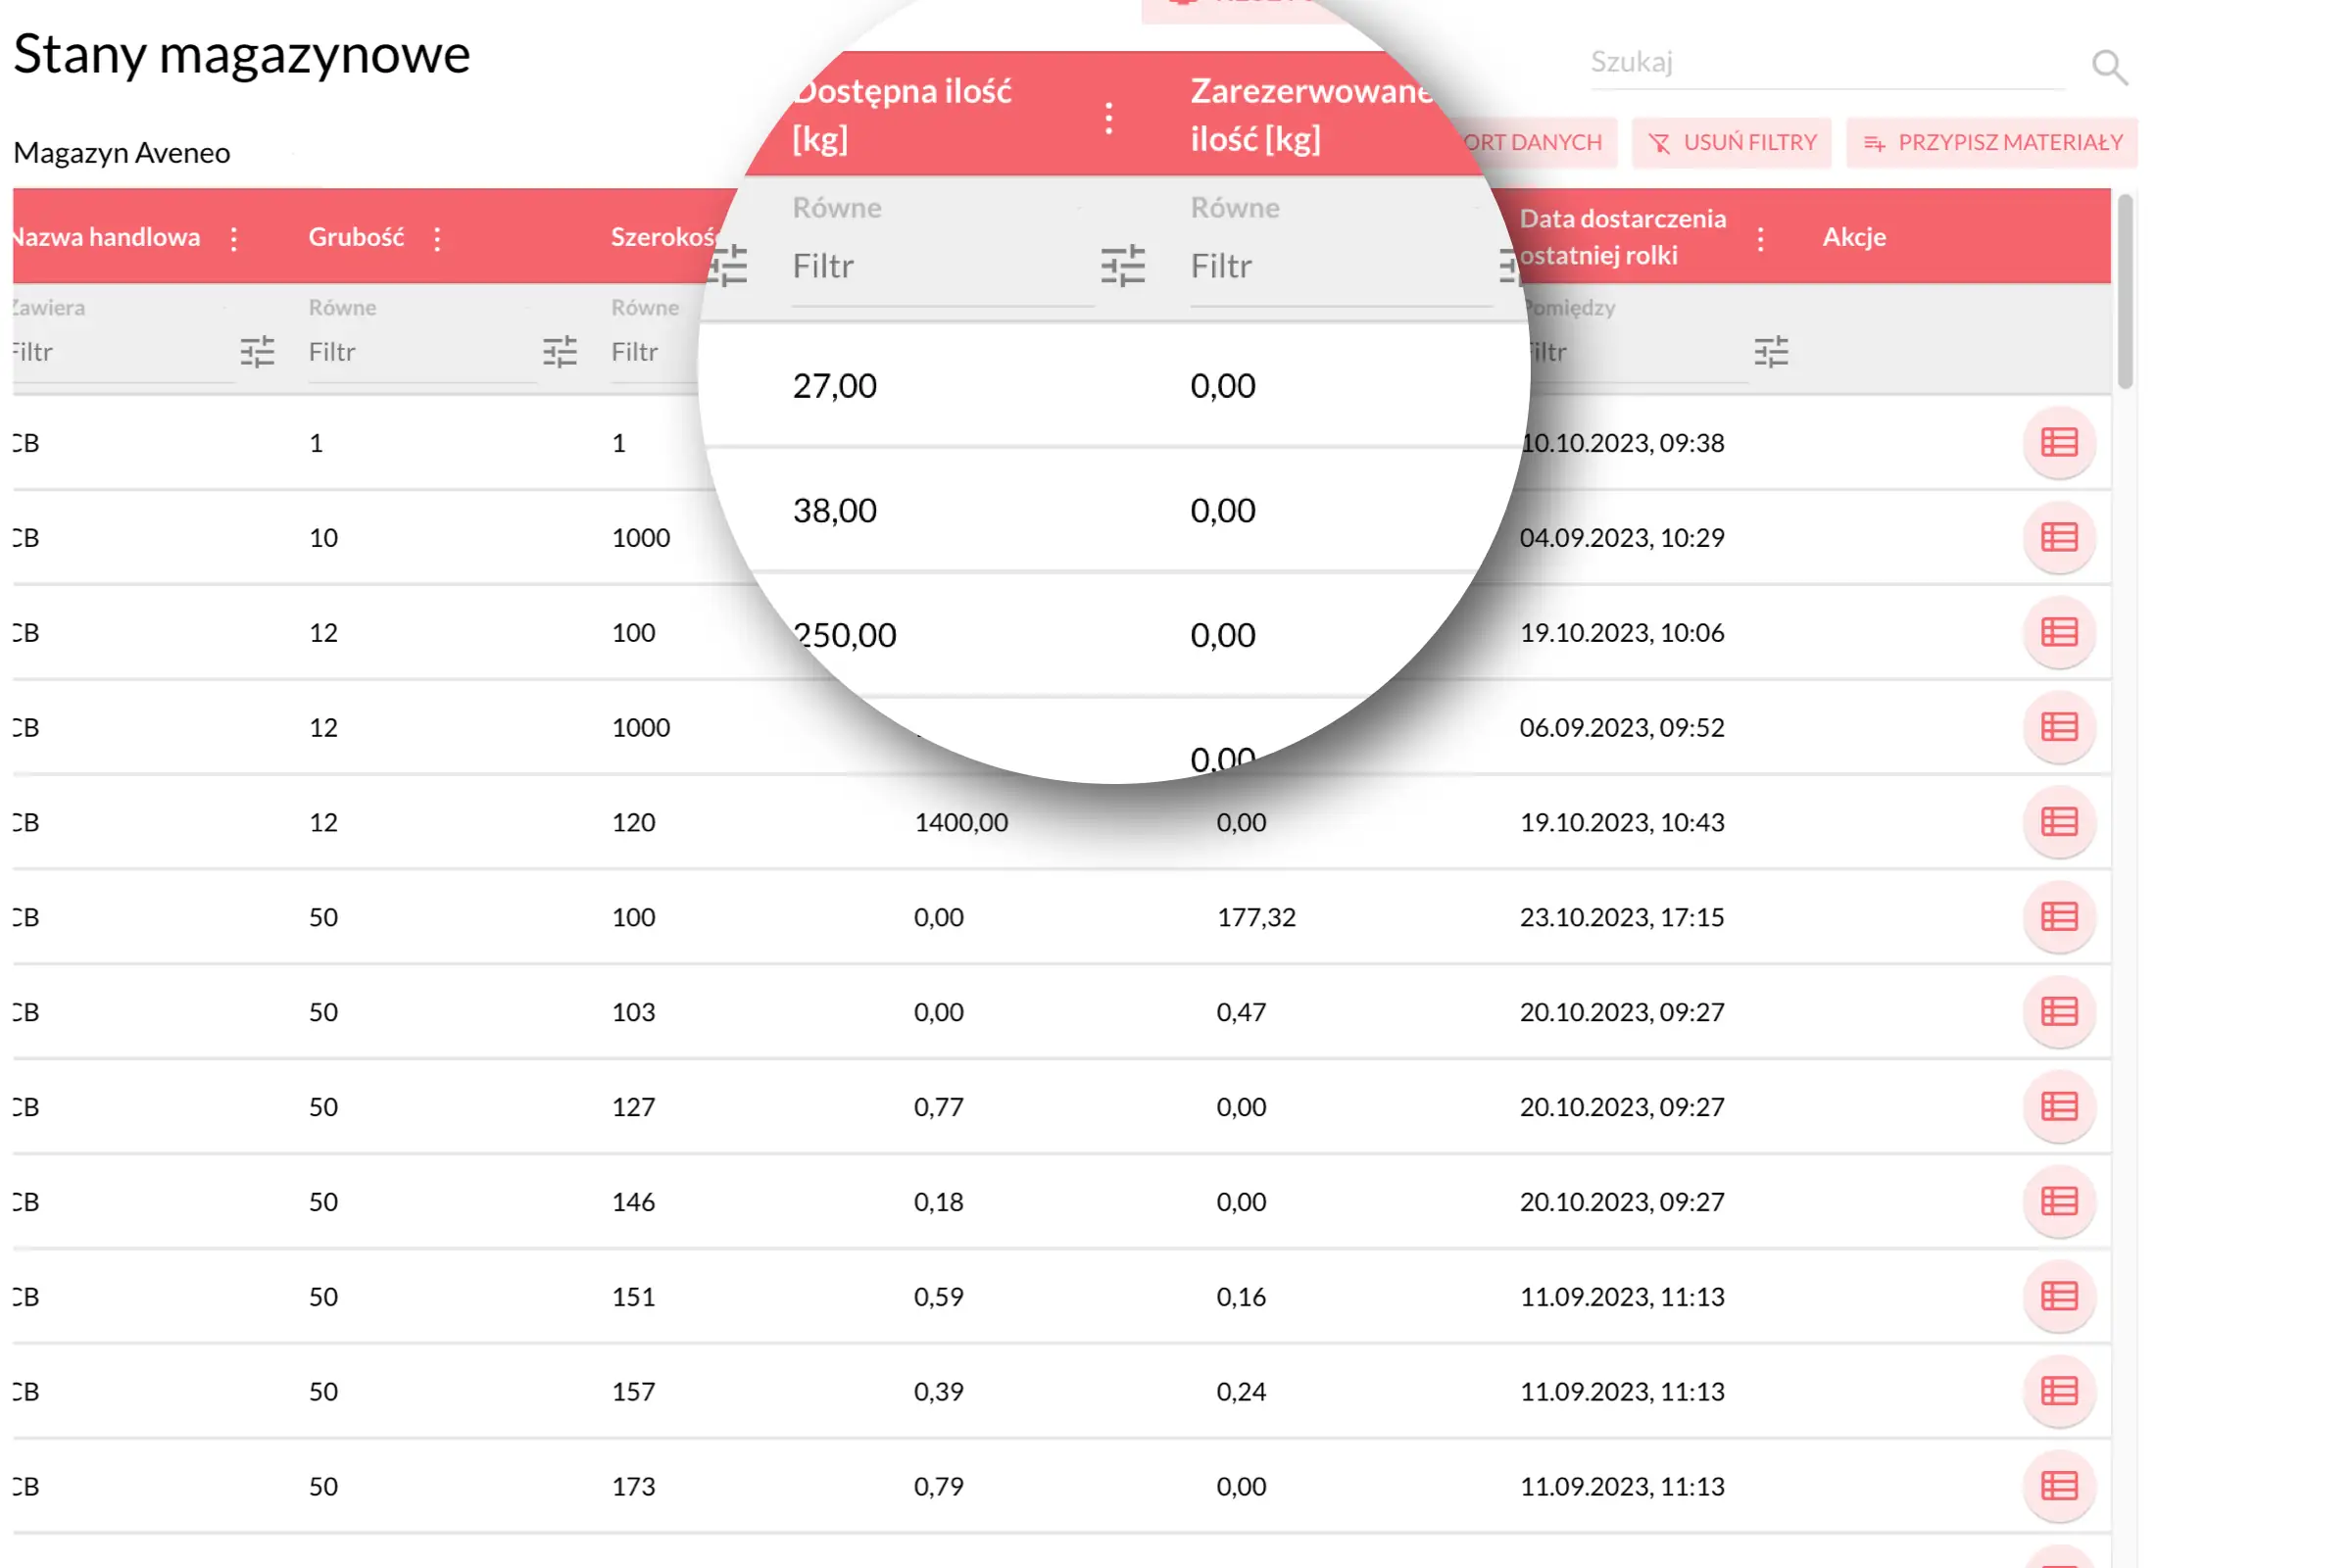Open the Nazwa handlowa column menu
The height and width of the screenshot is (1568, 2352).
pyautogui.click(x=234, y=238)
